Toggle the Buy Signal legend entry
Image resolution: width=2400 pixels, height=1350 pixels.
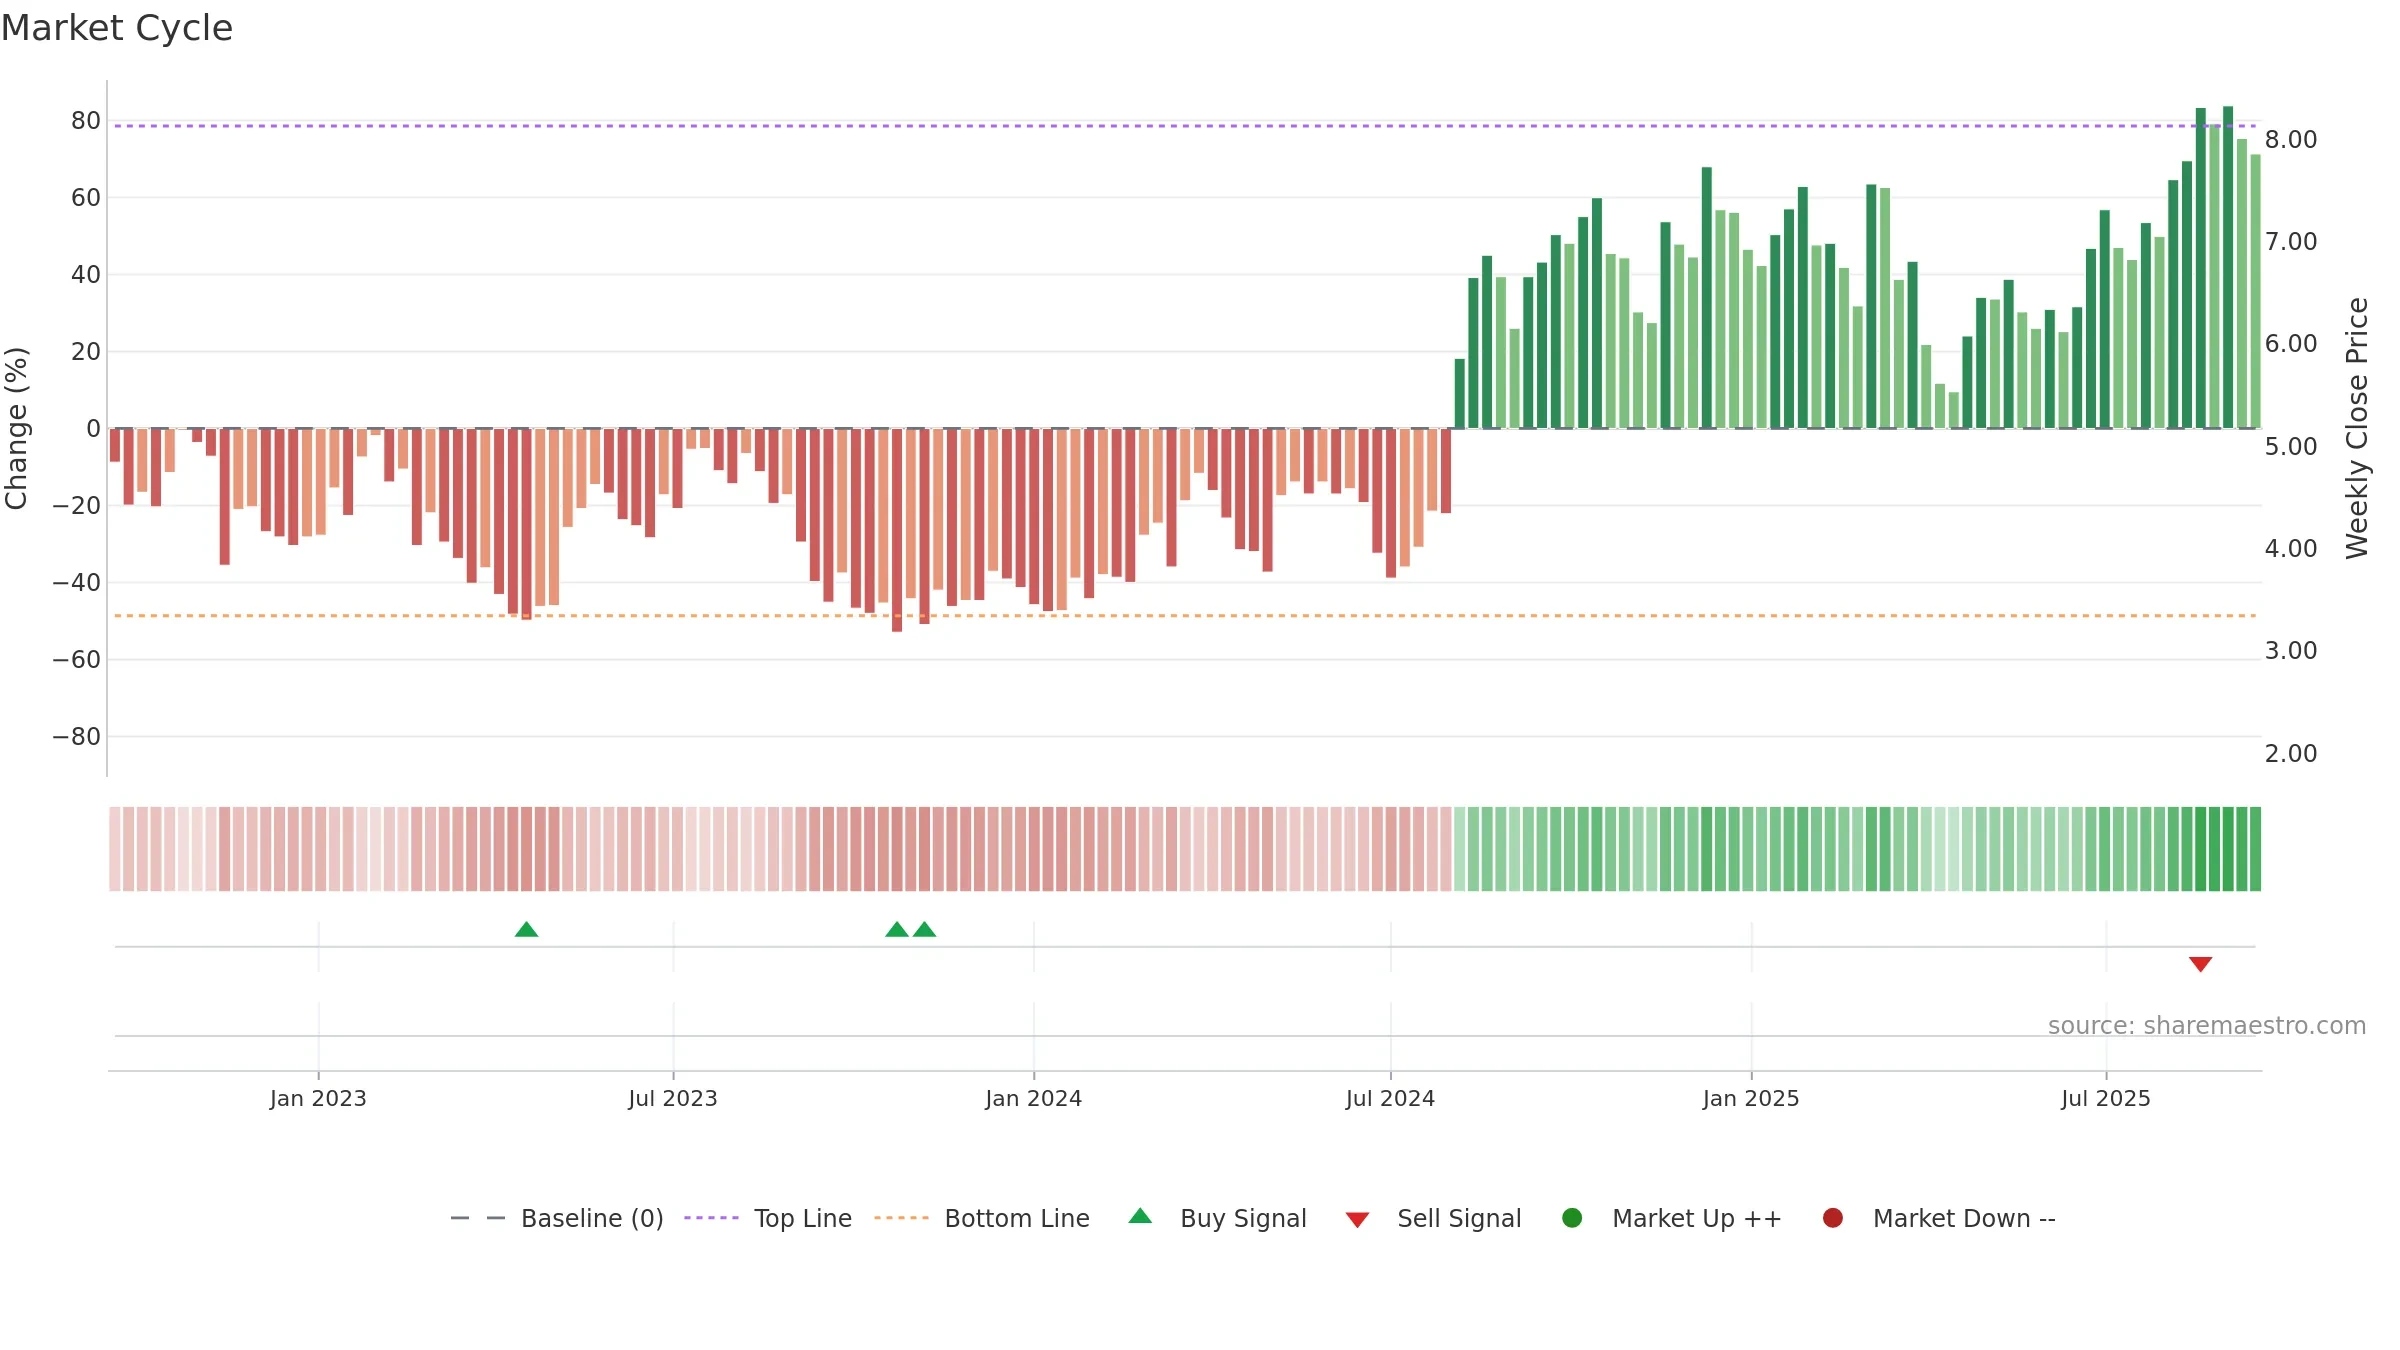click(1217, 1218)
